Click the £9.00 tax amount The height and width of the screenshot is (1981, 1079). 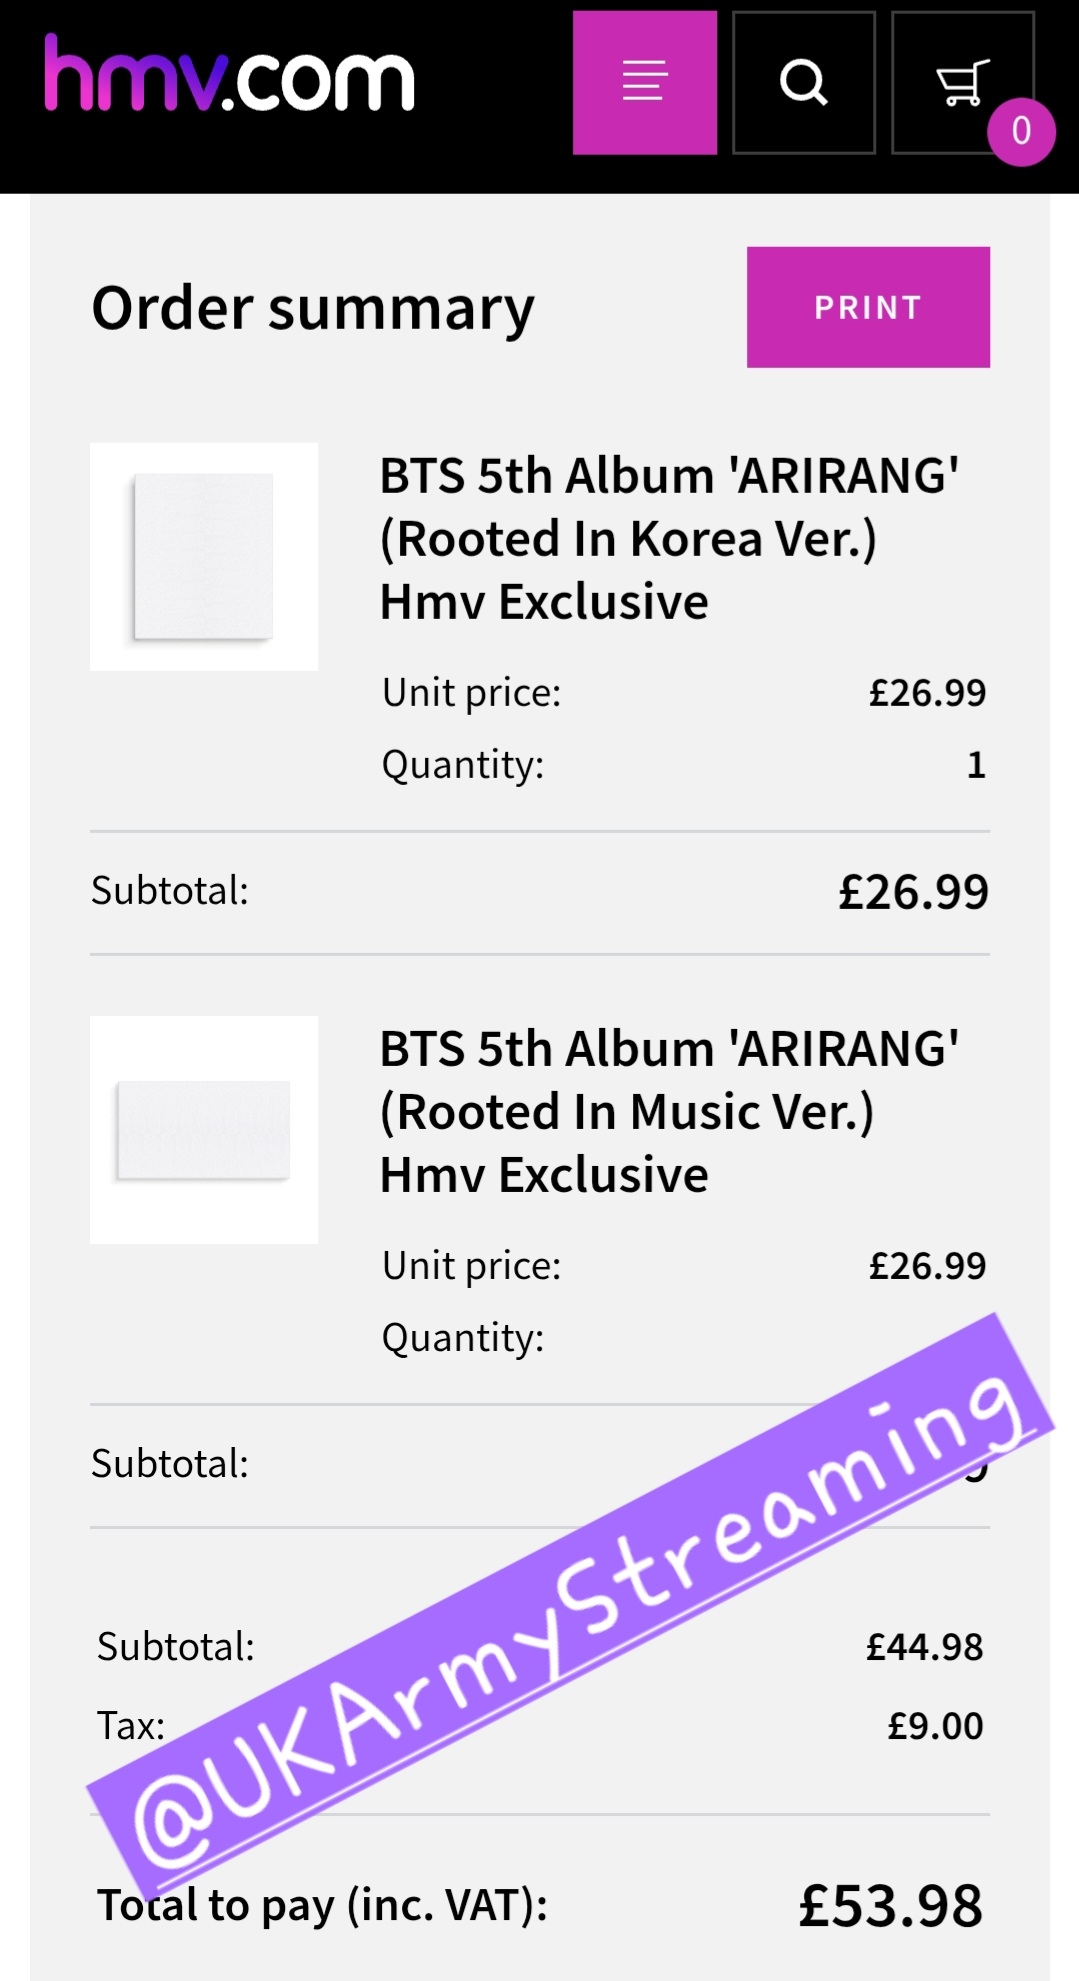935,1726
